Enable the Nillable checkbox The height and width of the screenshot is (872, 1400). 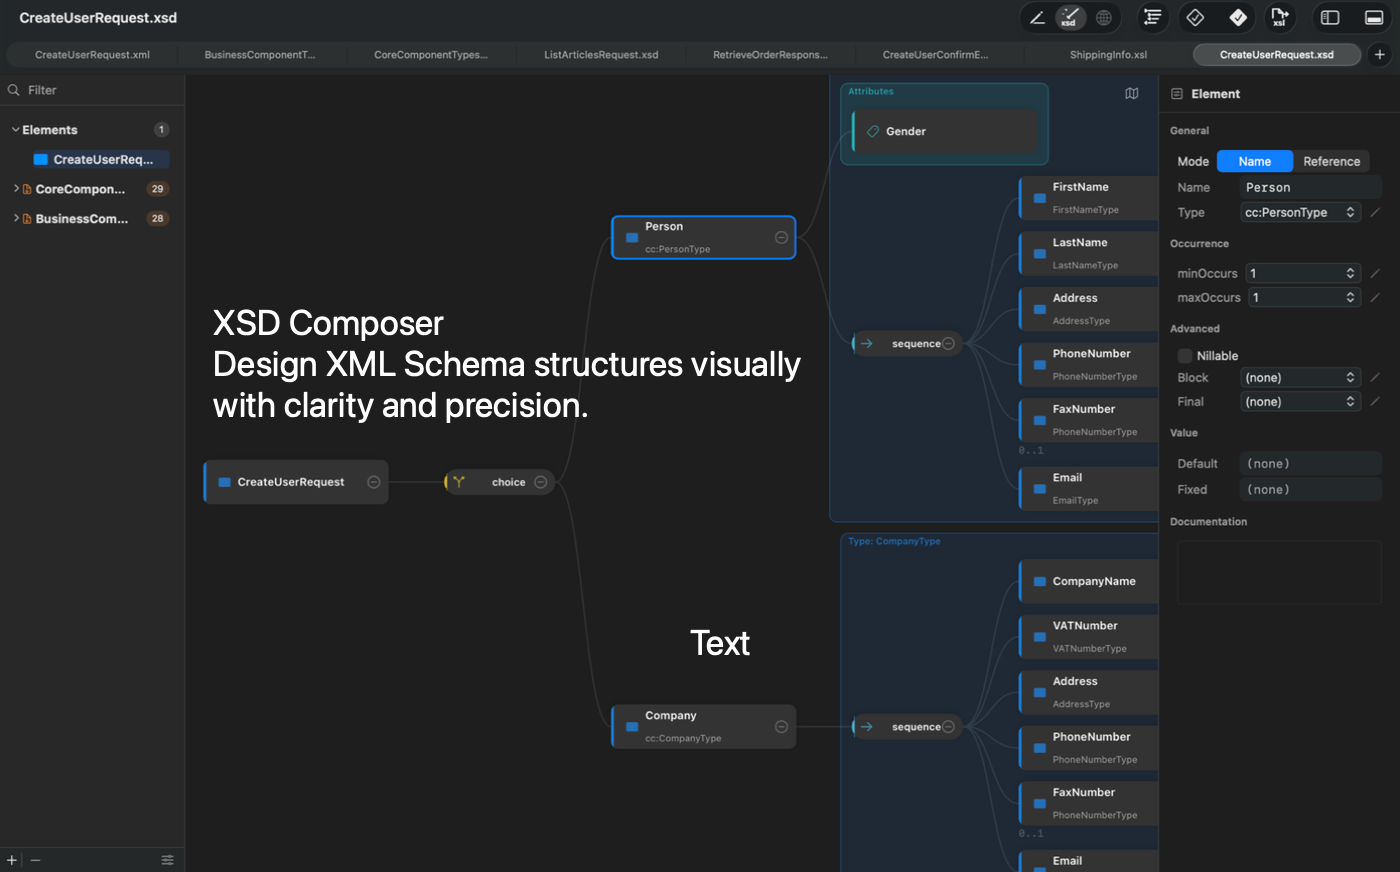coord(1184,355)
